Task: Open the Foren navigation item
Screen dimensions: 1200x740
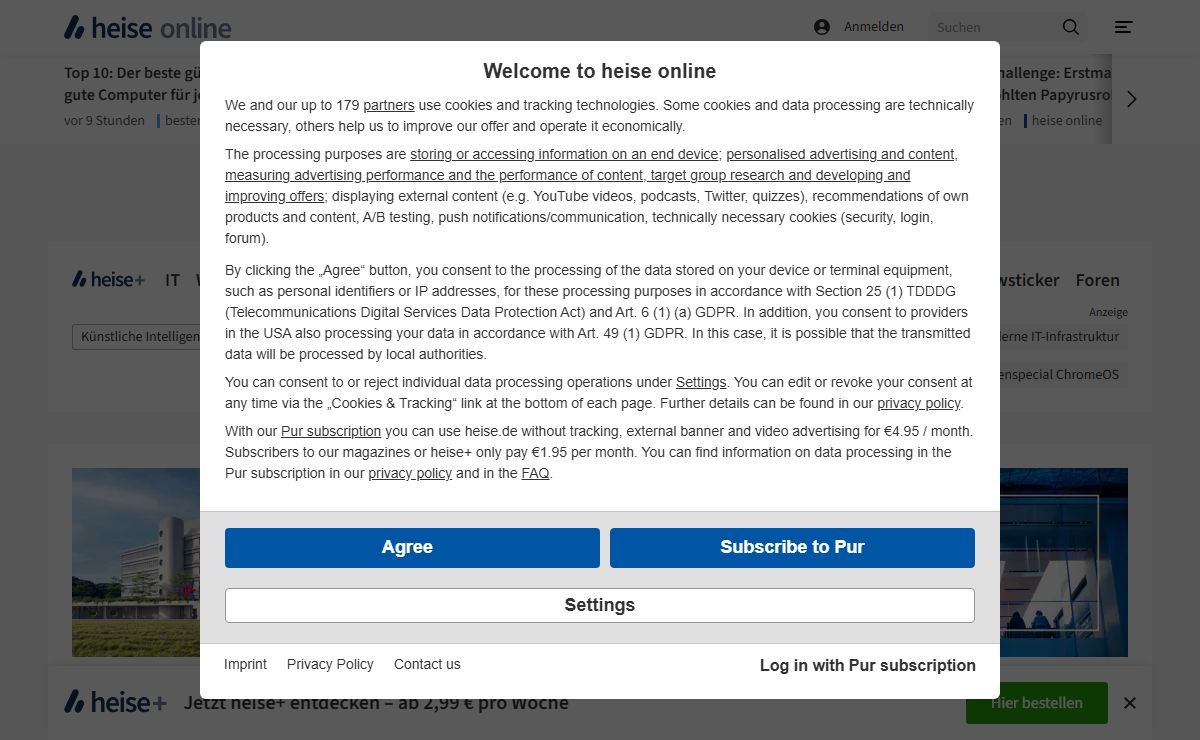Action: point(1098,280)
